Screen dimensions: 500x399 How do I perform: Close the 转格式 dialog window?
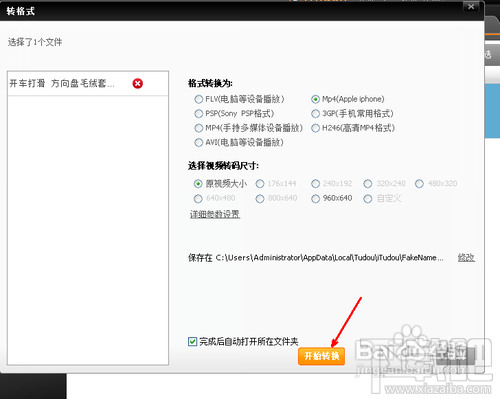coord(471,7)
